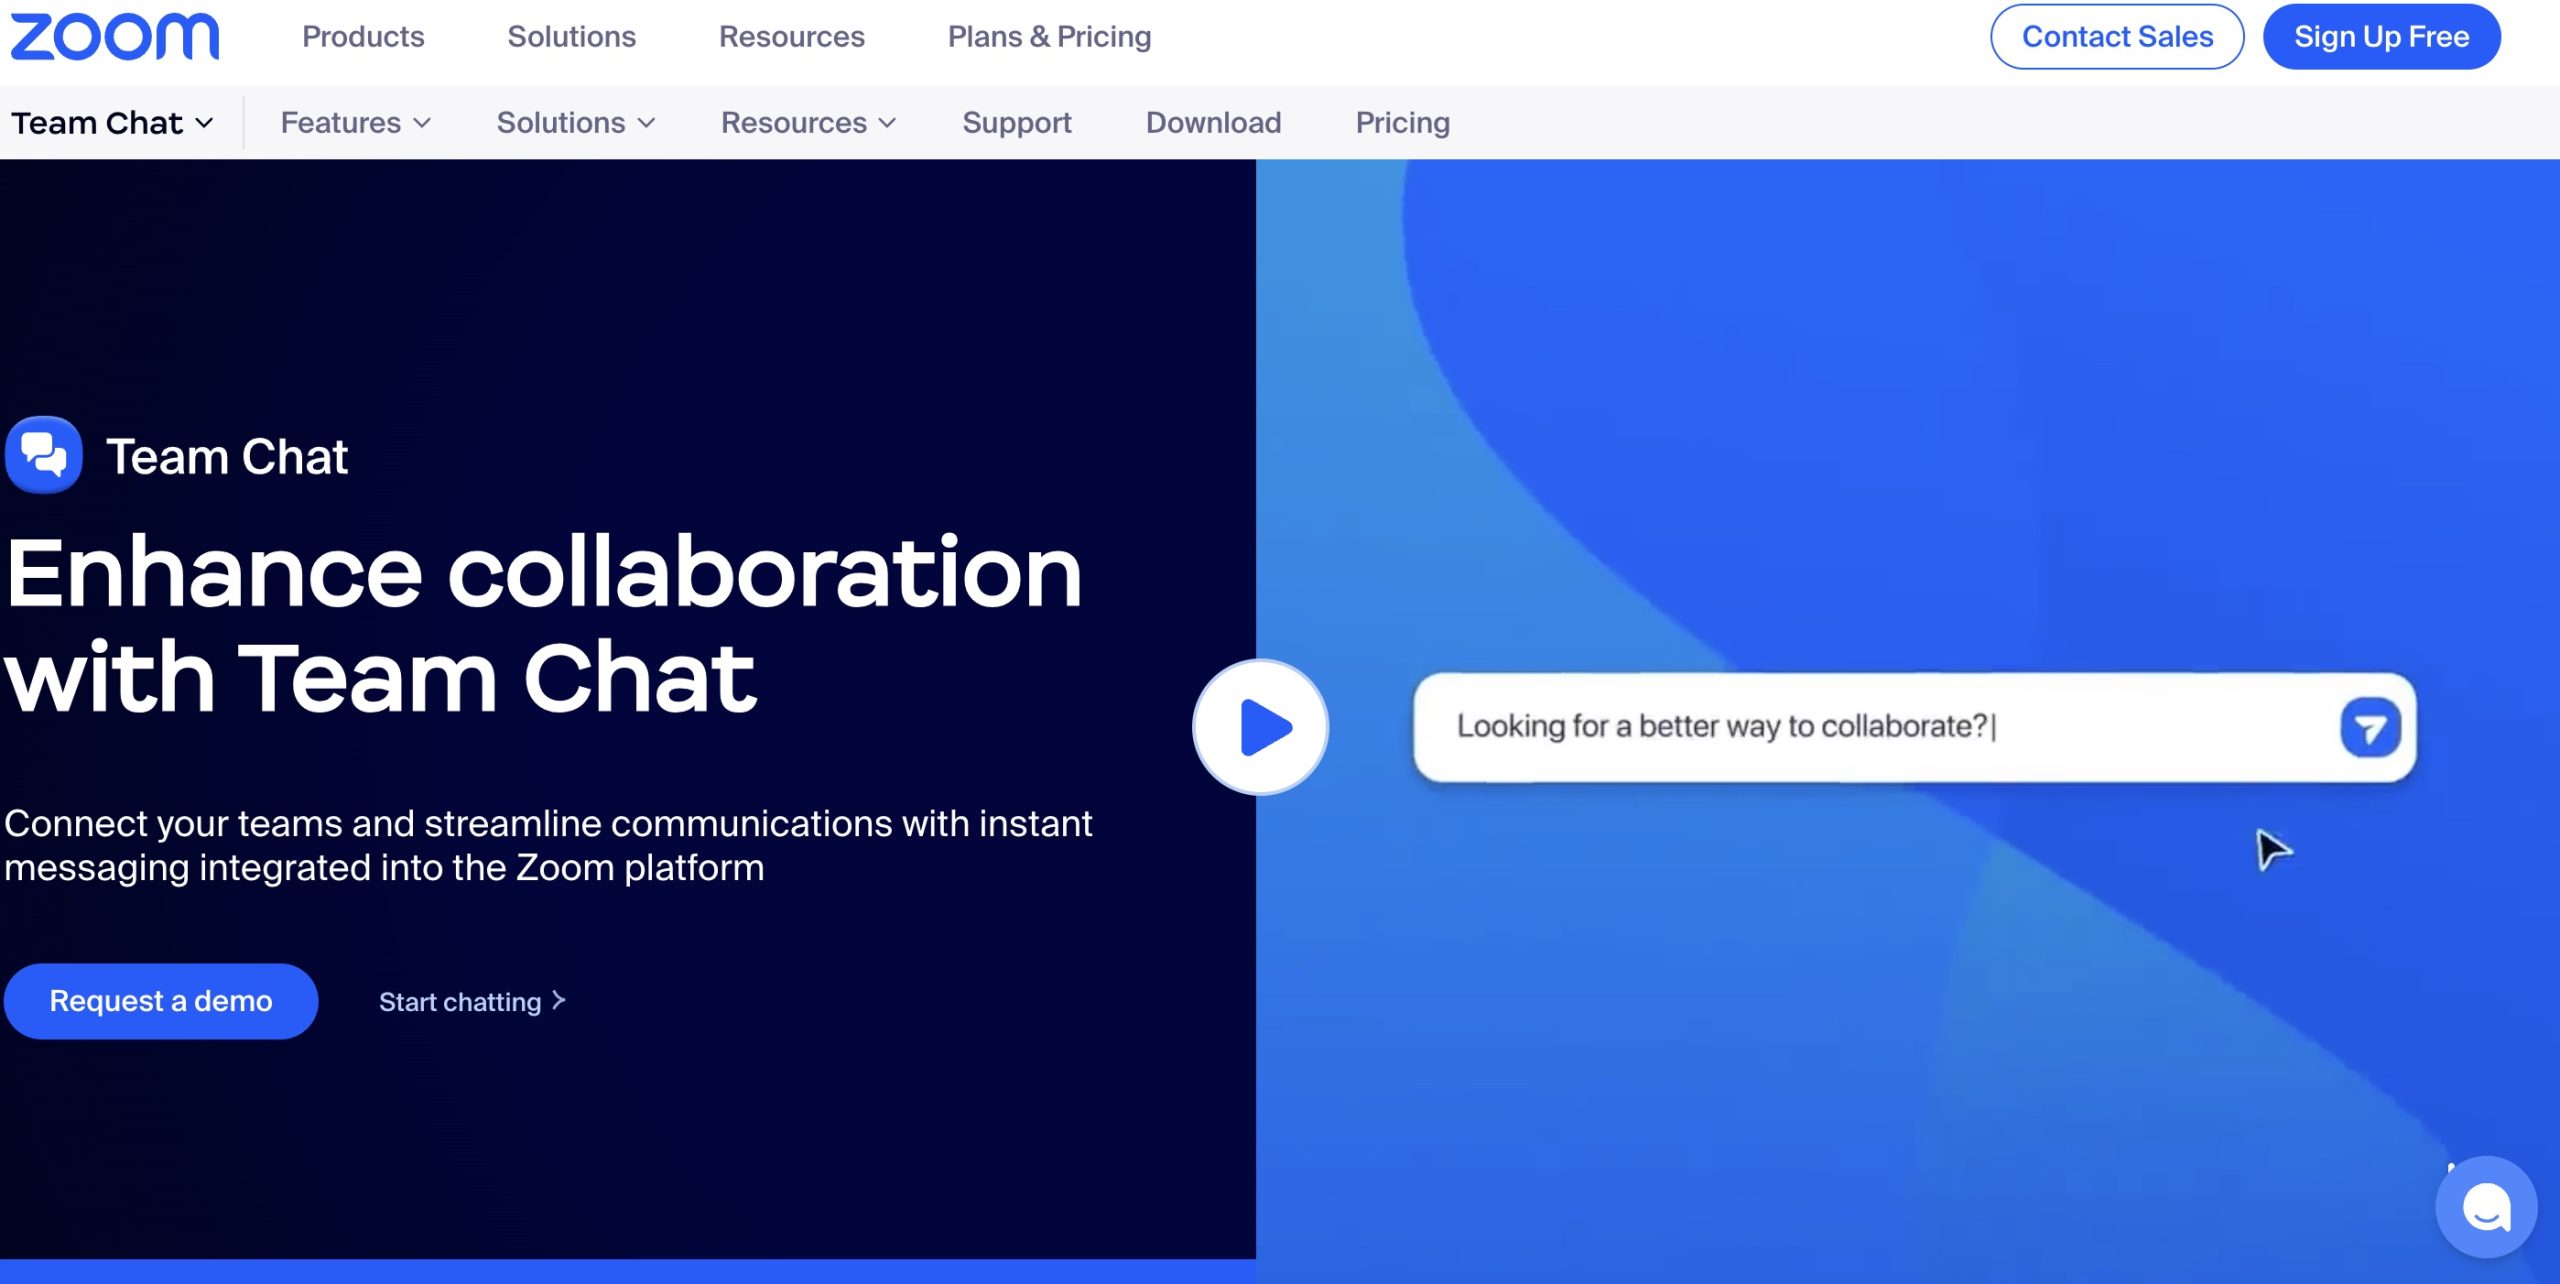Image resolution: width=2560 pixels, height=1284 pixels.
Task: Click the Team Chat label beside the icon
Action: tap(227, 457)
